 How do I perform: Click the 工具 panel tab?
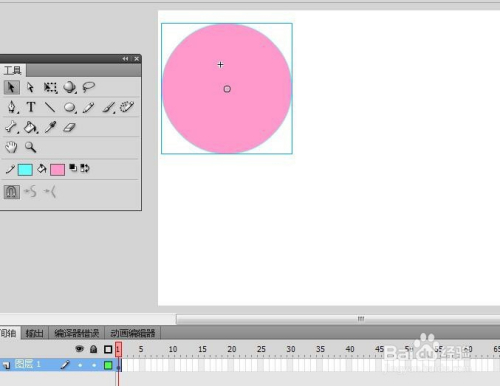pos(13,70)
